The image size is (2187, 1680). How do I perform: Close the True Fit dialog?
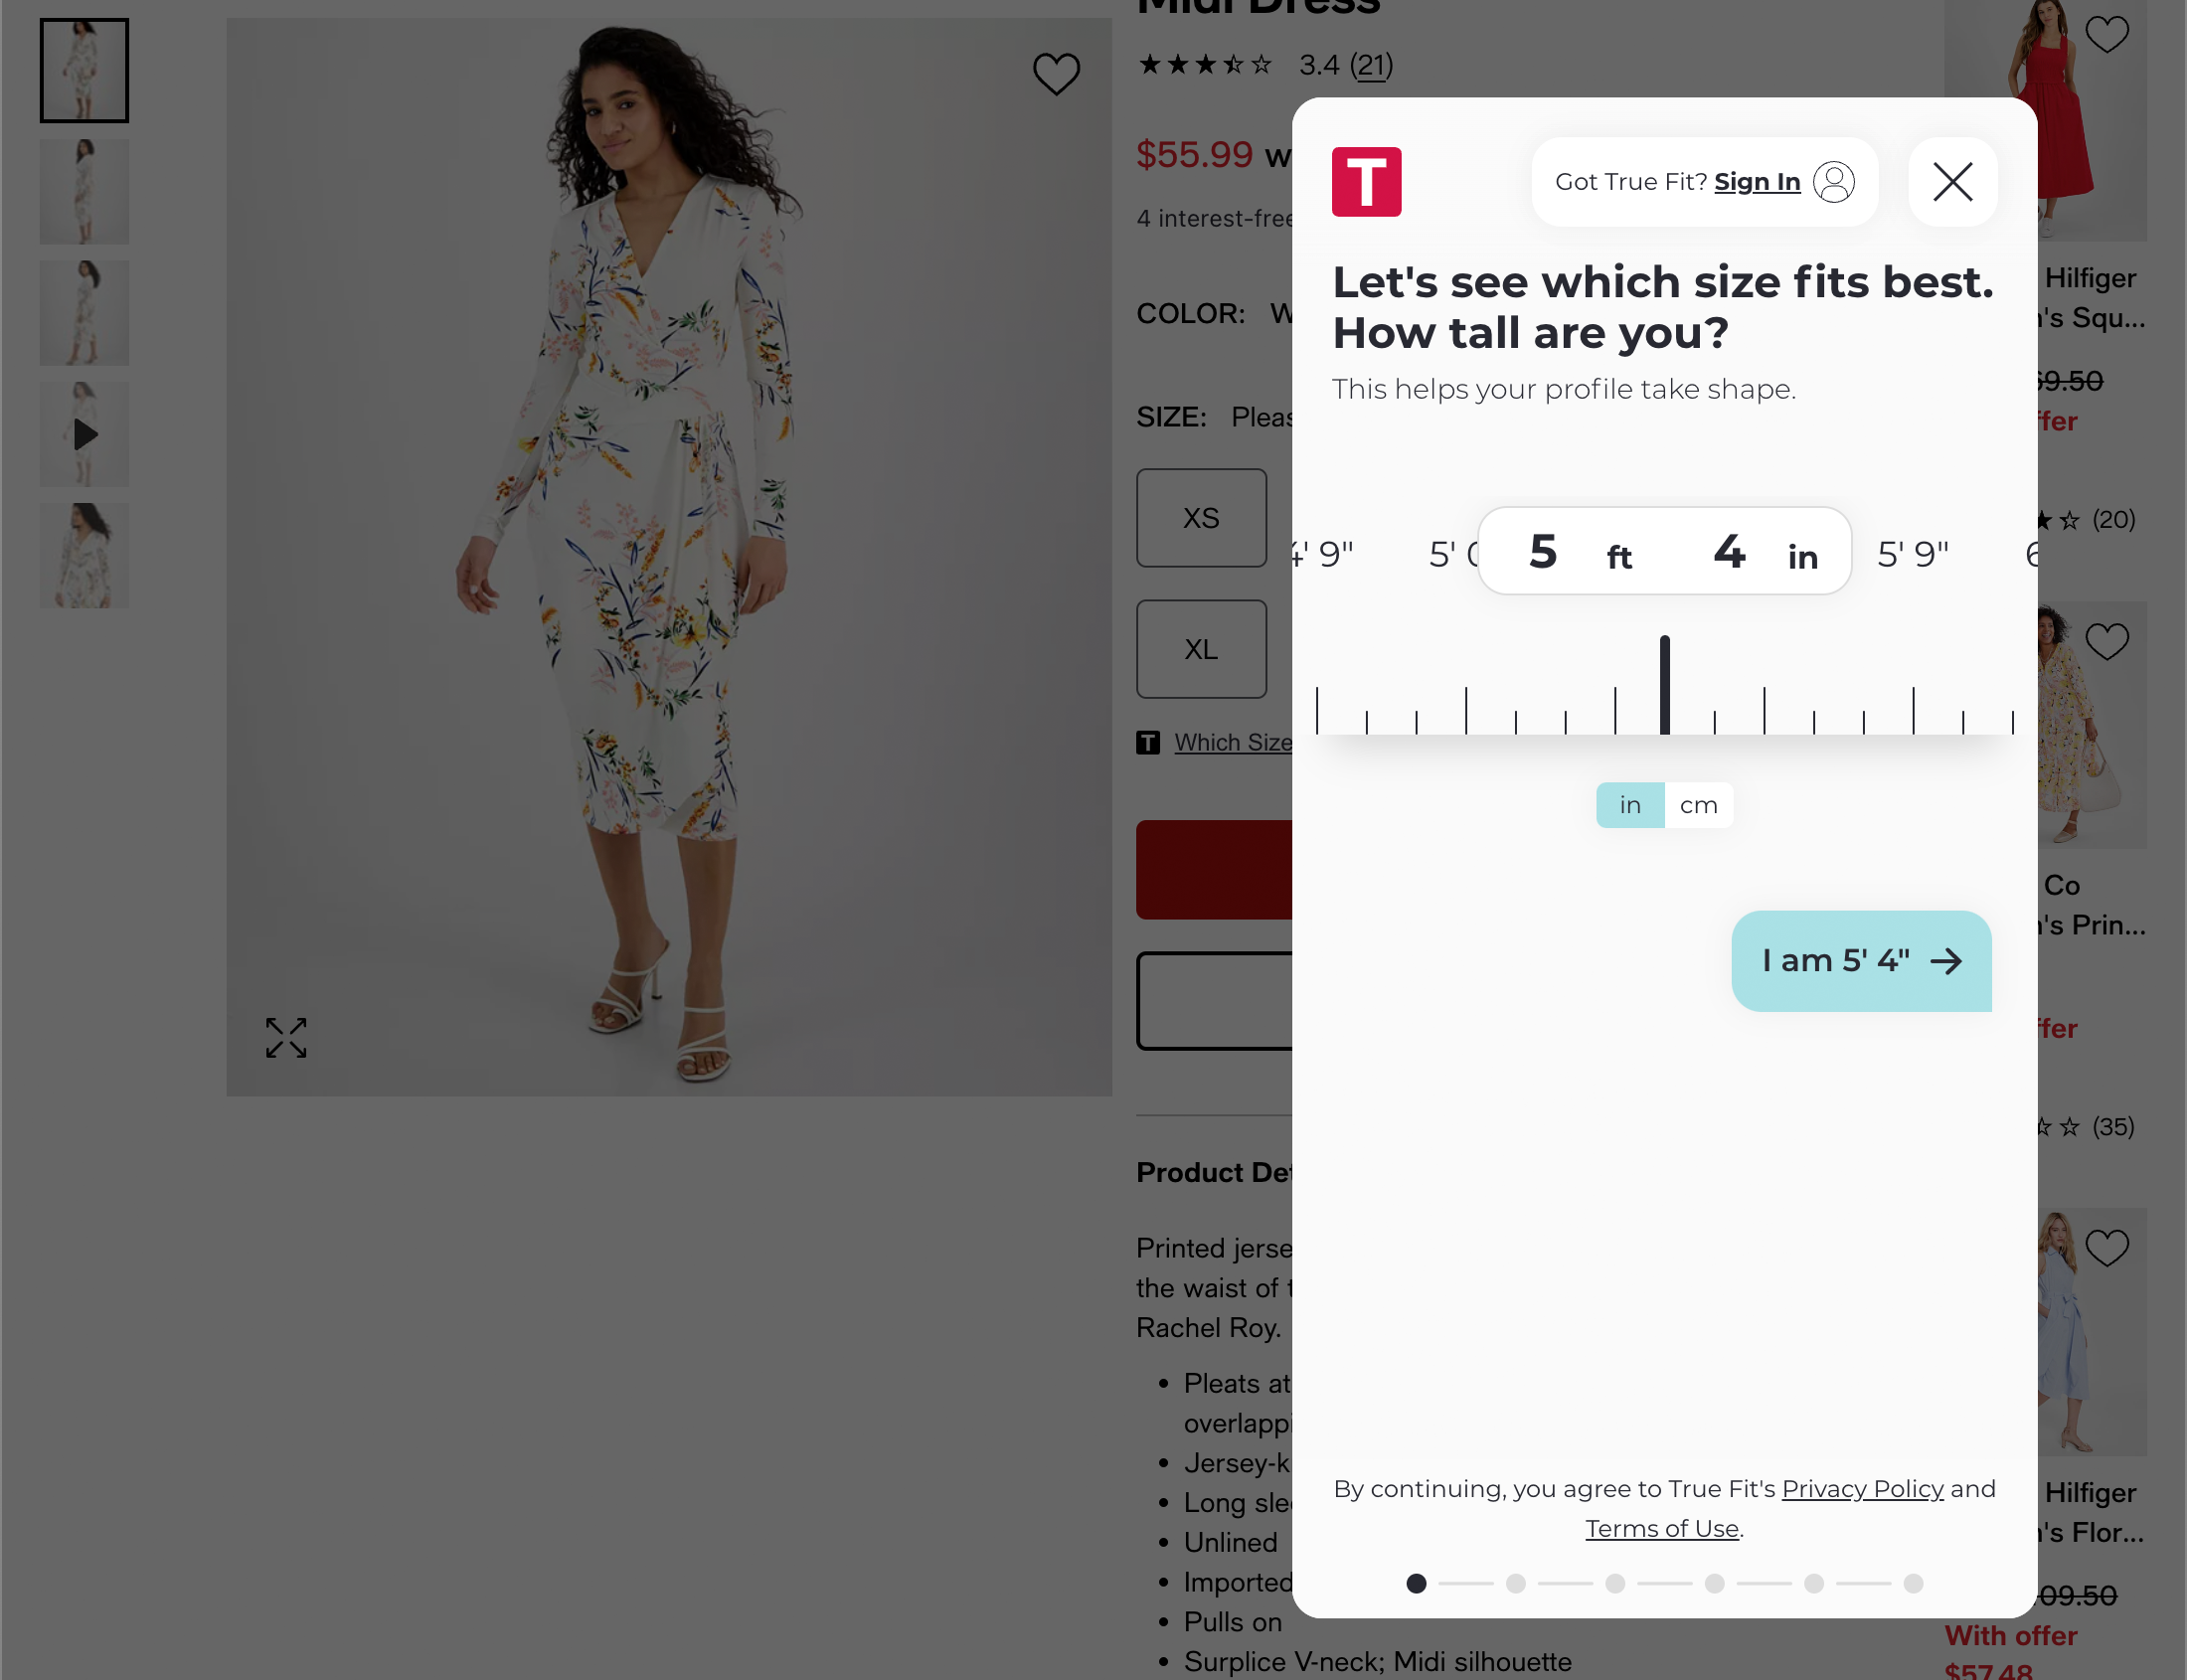coord(1951,181)
